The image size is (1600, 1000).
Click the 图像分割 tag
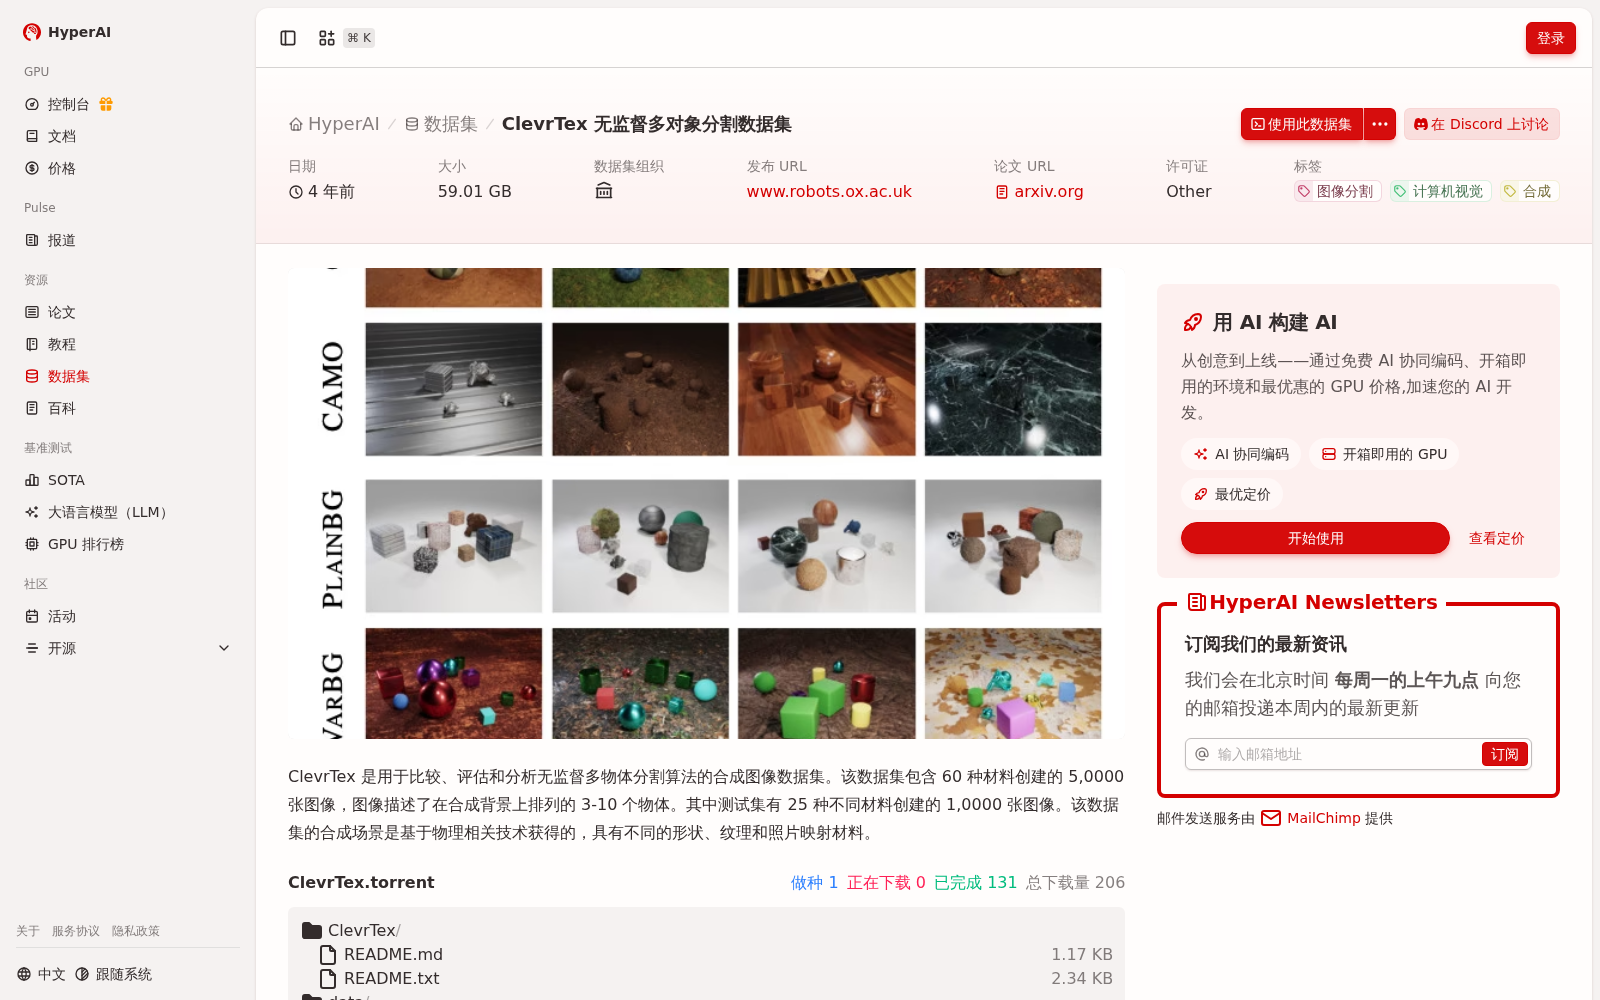pyautogui.click(x=1337, y=191)
